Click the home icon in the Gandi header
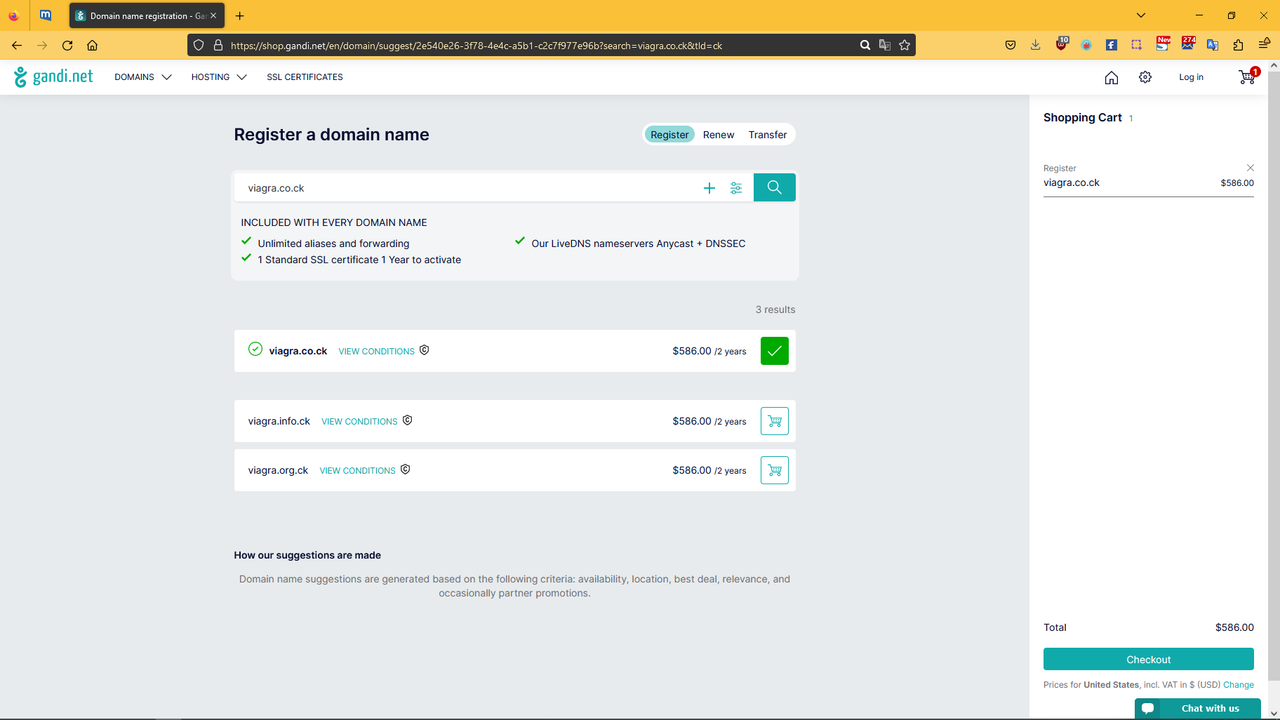The image size is (1280, 720). 1111,77
